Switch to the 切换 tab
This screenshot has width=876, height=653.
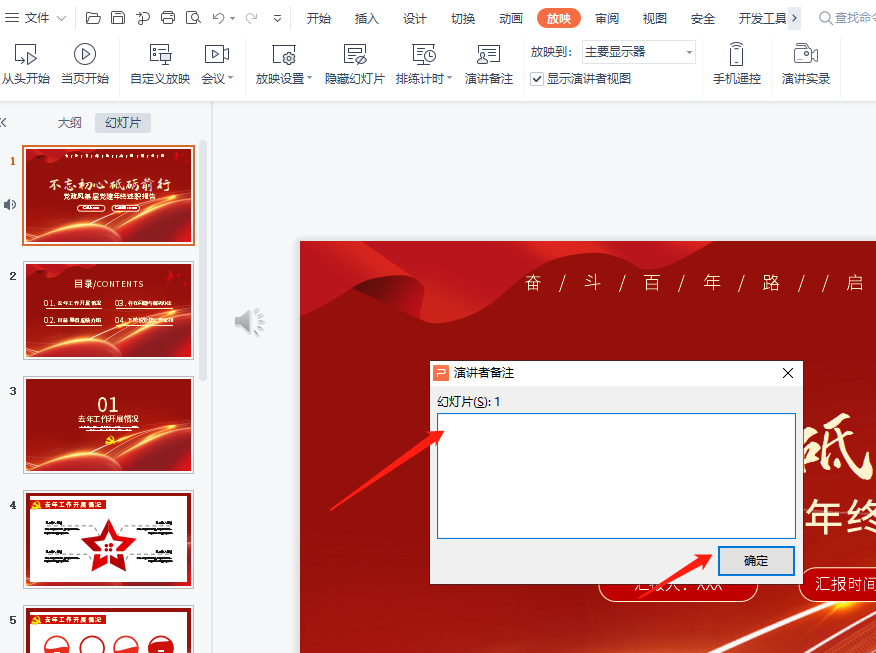point(463,18)
